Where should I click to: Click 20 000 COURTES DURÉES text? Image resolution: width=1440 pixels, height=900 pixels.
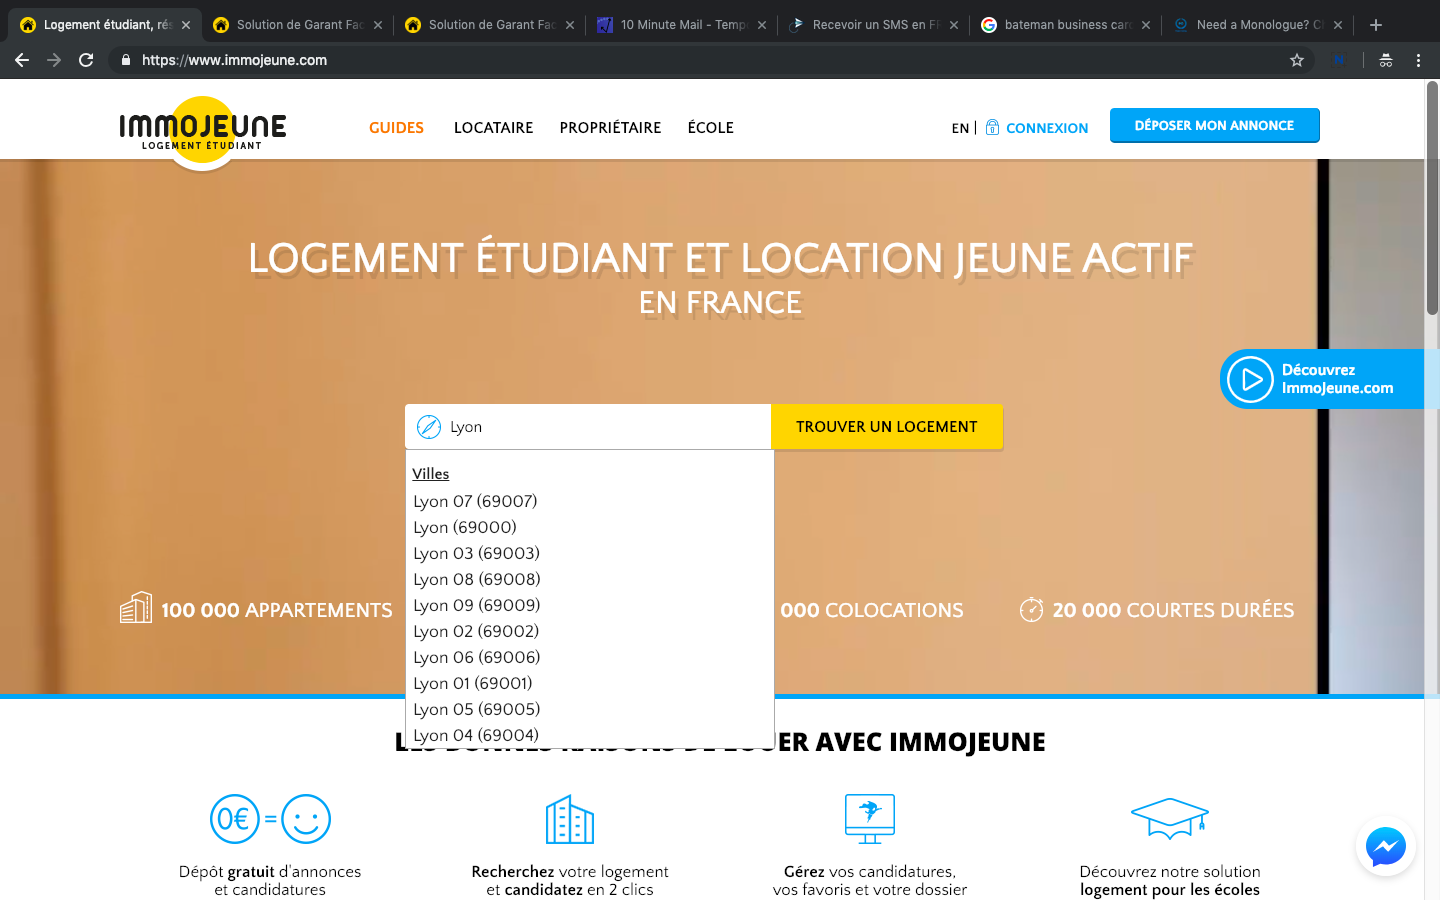[x=1173, y=610]
